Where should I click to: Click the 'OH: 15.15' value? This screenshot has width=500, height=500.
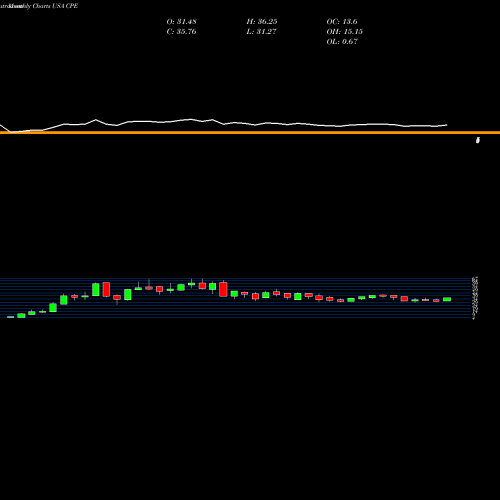tap(344, 32)
